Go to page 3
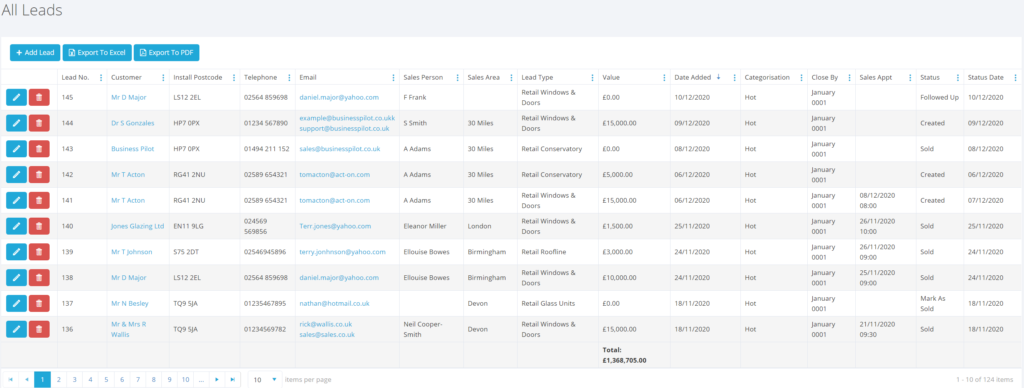Viewport: 1024px width, 388px height. [74, 380]
